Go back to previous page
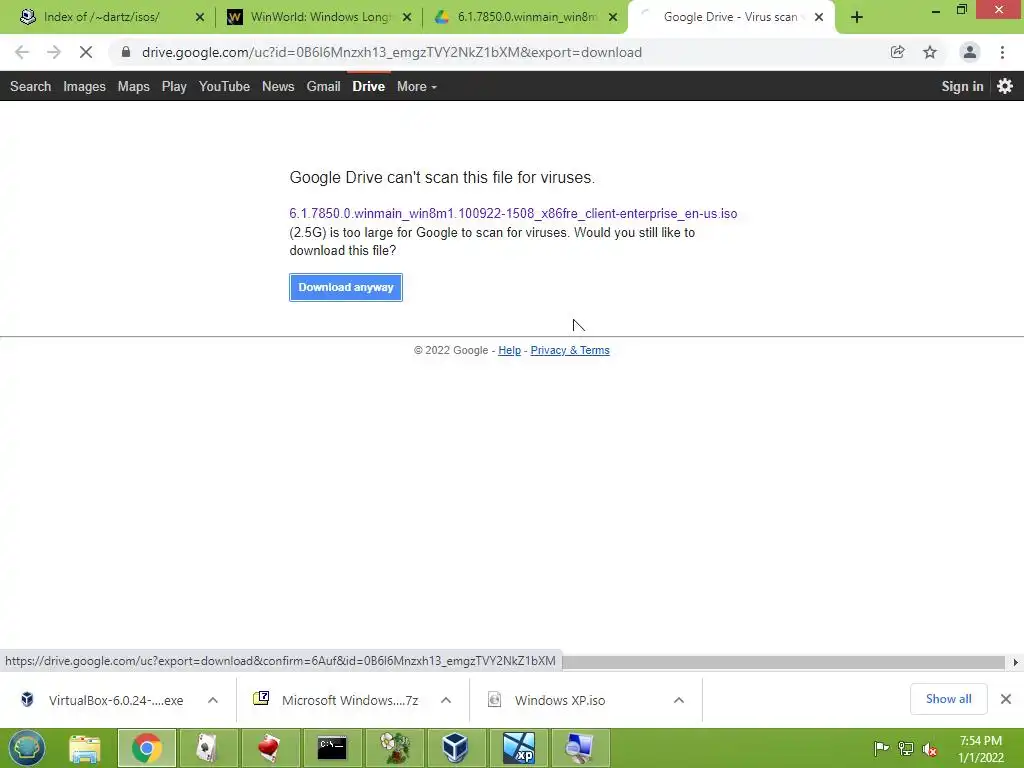 tap(22, 52)
